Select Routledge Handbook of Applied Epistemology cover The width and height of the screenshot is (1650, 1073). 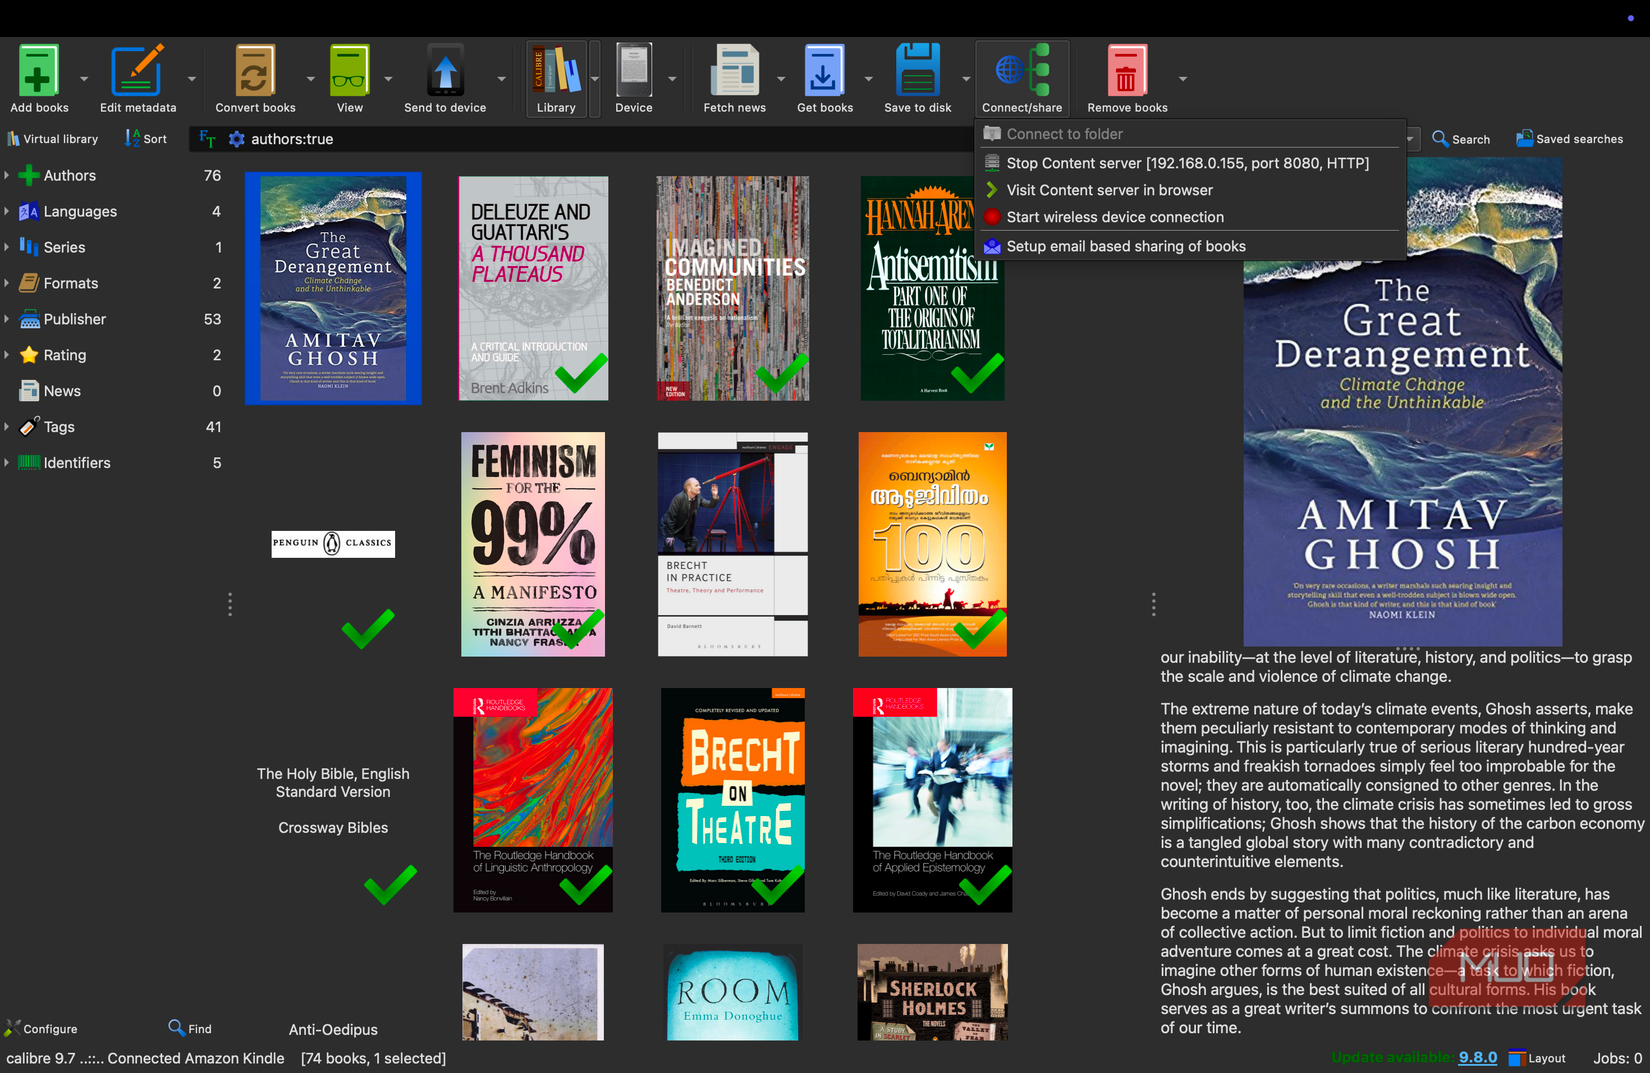(x=932, y=800)
